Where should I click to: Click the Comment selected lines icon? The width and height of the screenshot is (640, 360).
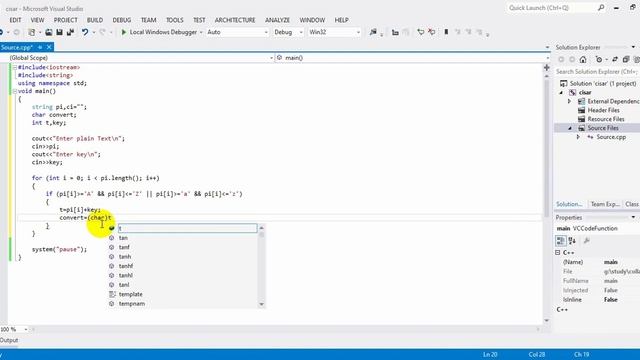[x=420, y=32]
